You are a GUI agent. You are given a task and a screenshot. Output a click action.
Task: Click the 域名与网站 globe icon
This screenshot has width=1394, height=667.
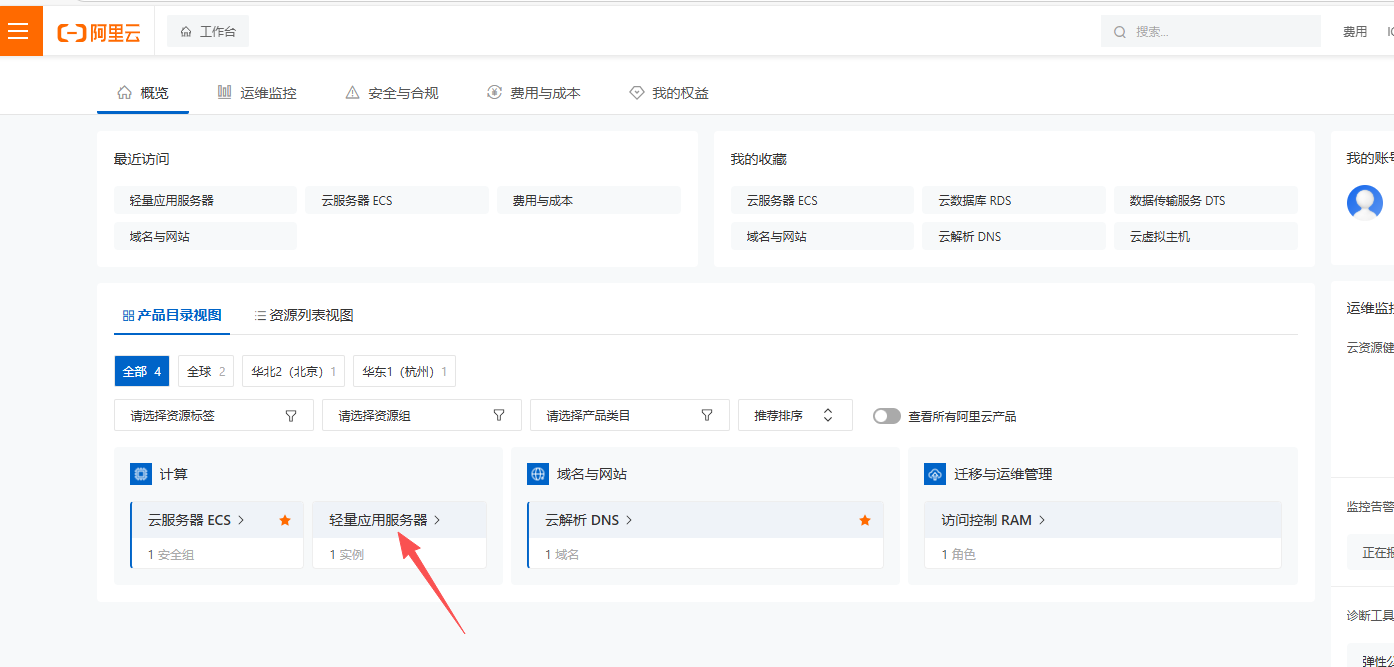(537, 474)
